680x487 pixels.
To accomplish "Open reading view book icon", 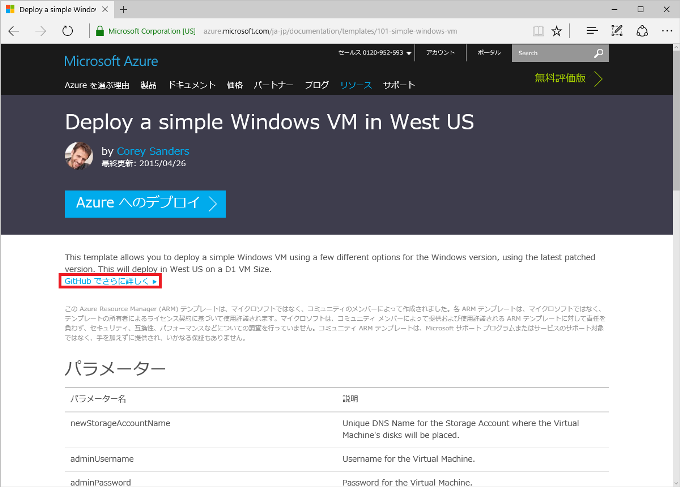I will 538,31.
